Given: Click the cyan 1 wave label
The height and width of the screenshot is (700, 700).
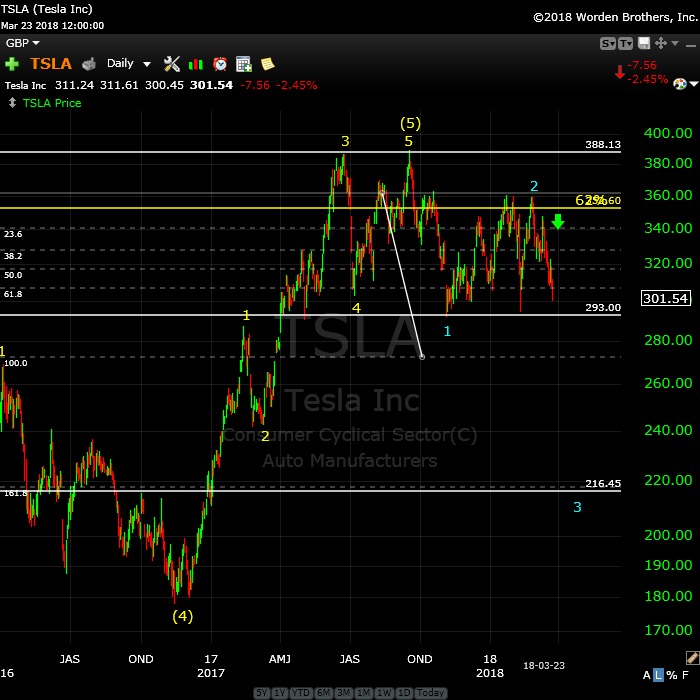Looking at the screenshot, I should [447, 331].
